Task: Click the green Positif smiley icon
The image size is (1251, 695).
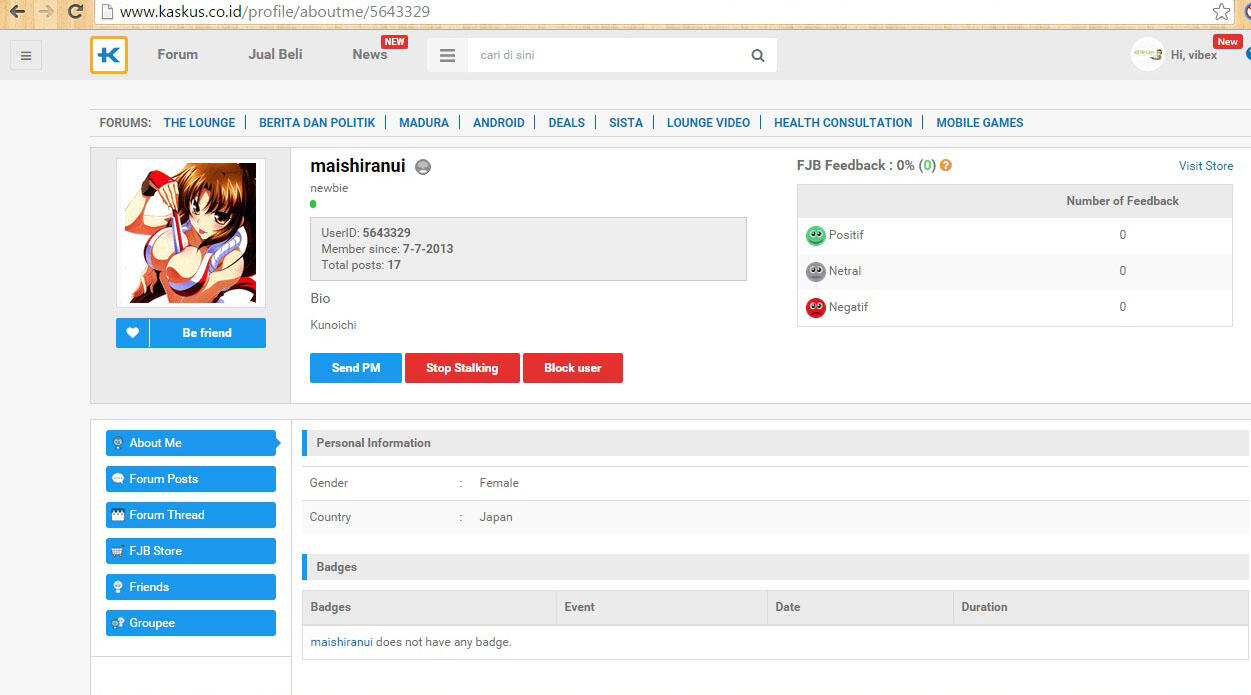Action: tap(816, 235)
